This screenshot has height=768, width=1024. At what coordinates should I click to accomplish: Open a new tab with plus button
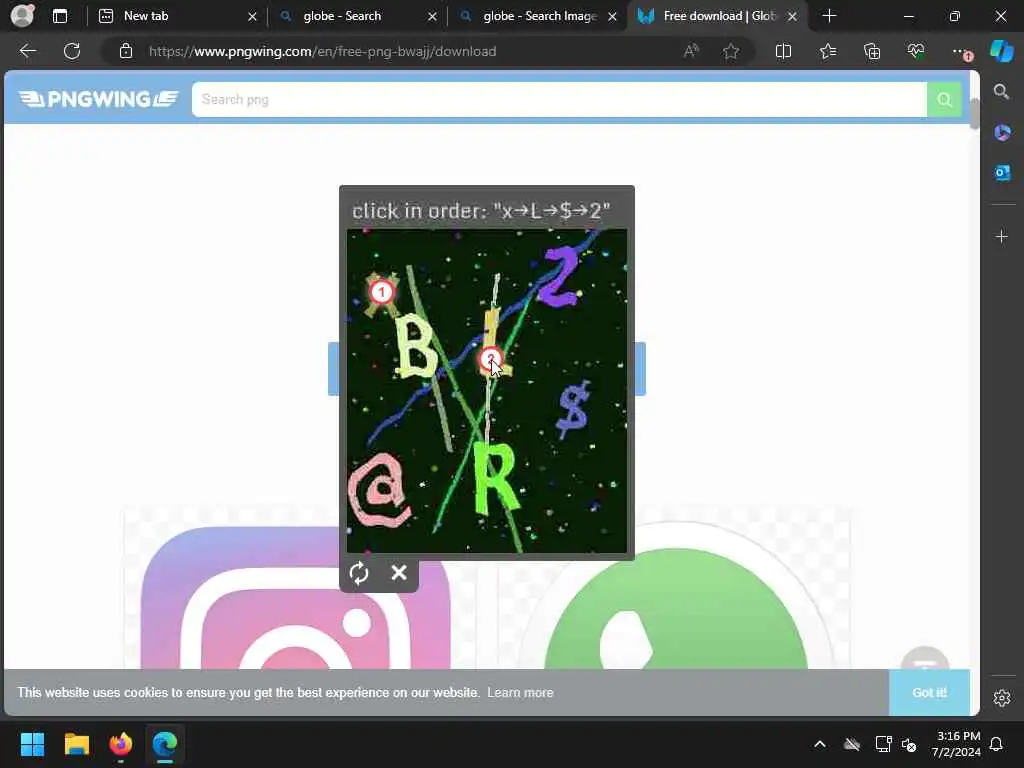coord(829,16)
